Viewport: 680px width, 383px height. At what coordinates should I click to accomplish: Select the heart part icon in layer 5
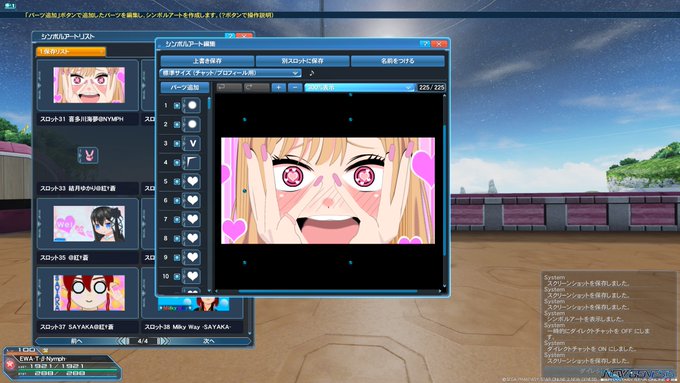click(192, 181)
